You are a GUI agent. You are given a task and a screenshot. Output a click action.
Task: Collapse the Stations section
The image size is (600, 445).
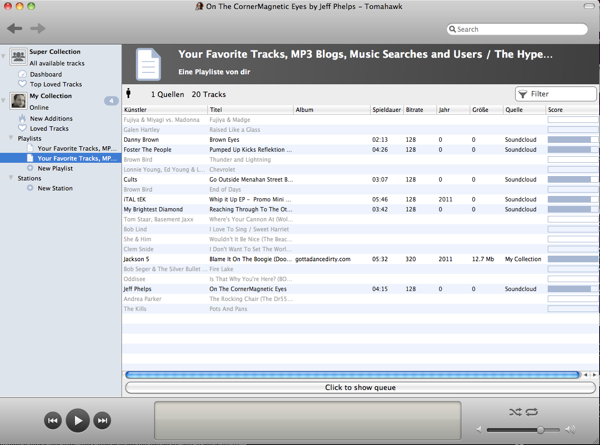click(11, 178)
